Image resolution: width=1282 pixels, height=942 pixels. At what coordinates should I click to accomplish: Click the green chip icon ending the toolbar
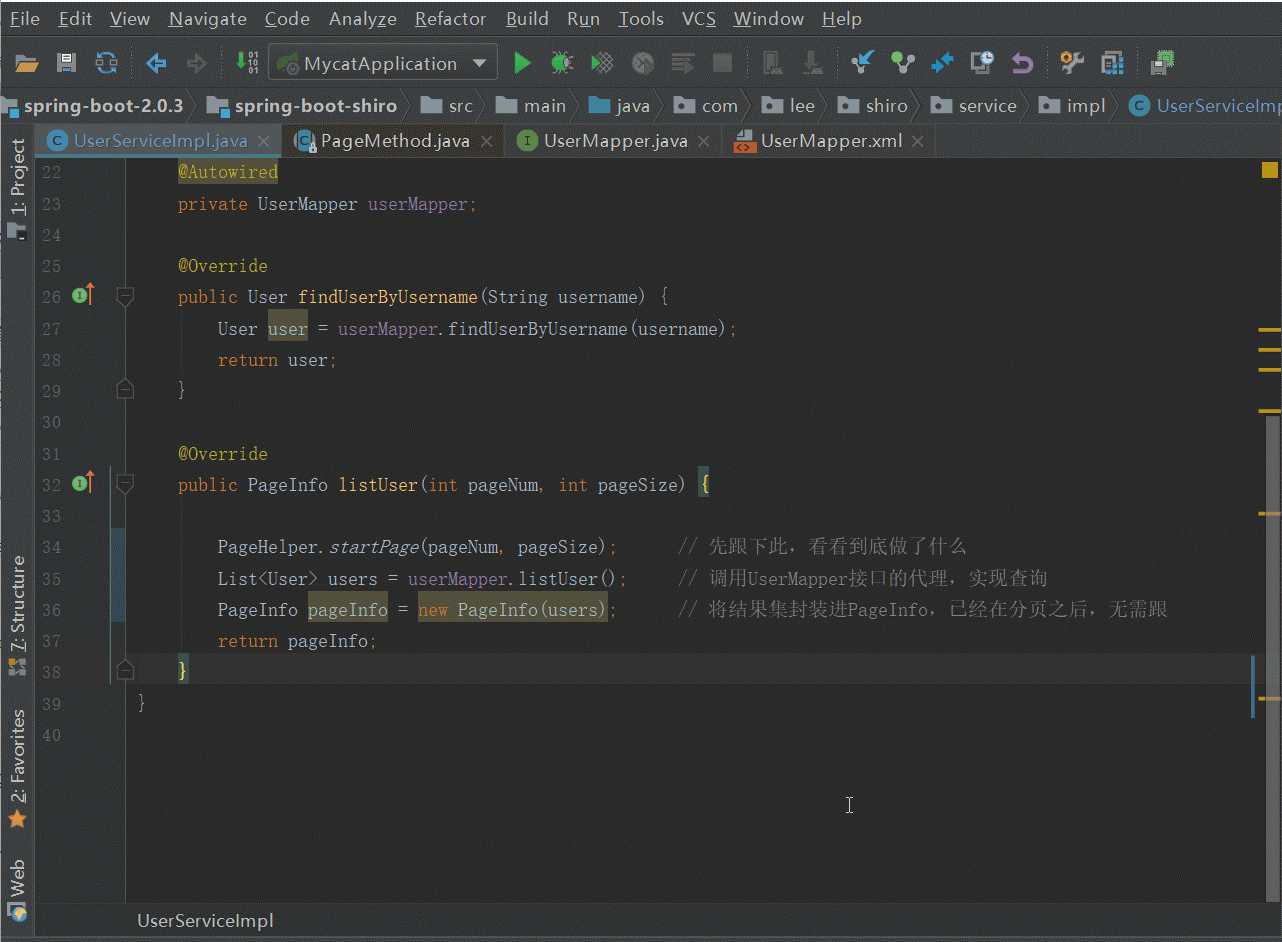[x=1162, y=64]
